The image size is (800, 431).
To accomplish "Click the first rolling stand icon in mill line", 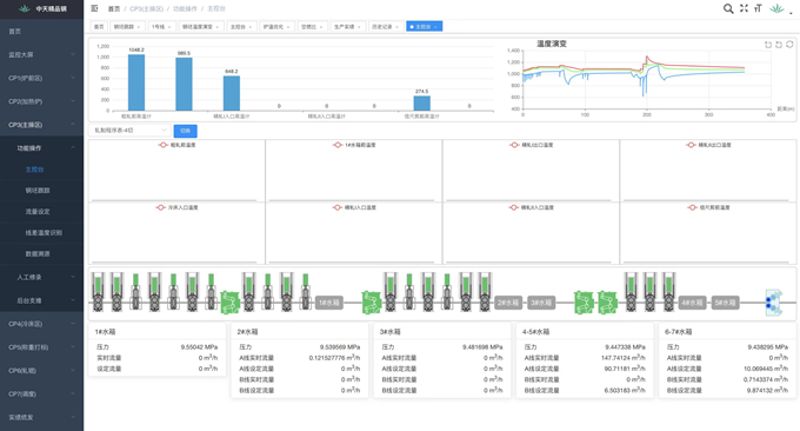I will pyautogui.click(x=97, y=291).
